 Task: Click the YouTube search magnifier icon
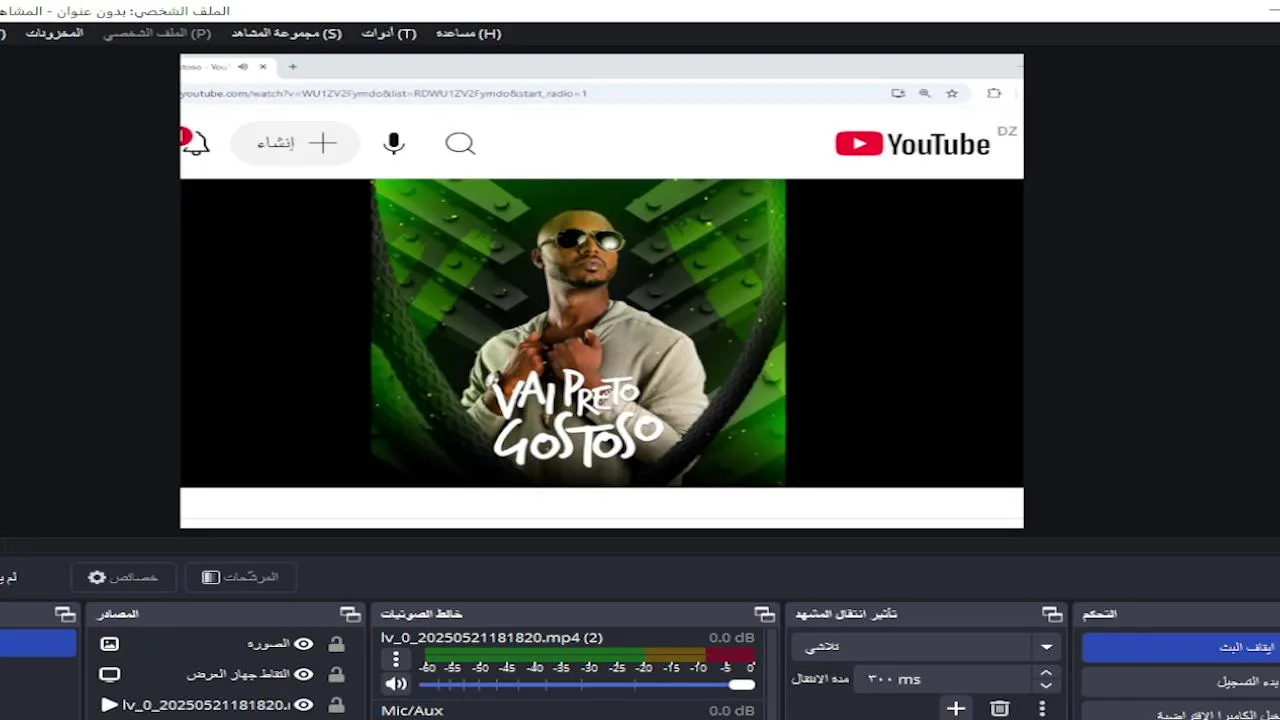460,144
